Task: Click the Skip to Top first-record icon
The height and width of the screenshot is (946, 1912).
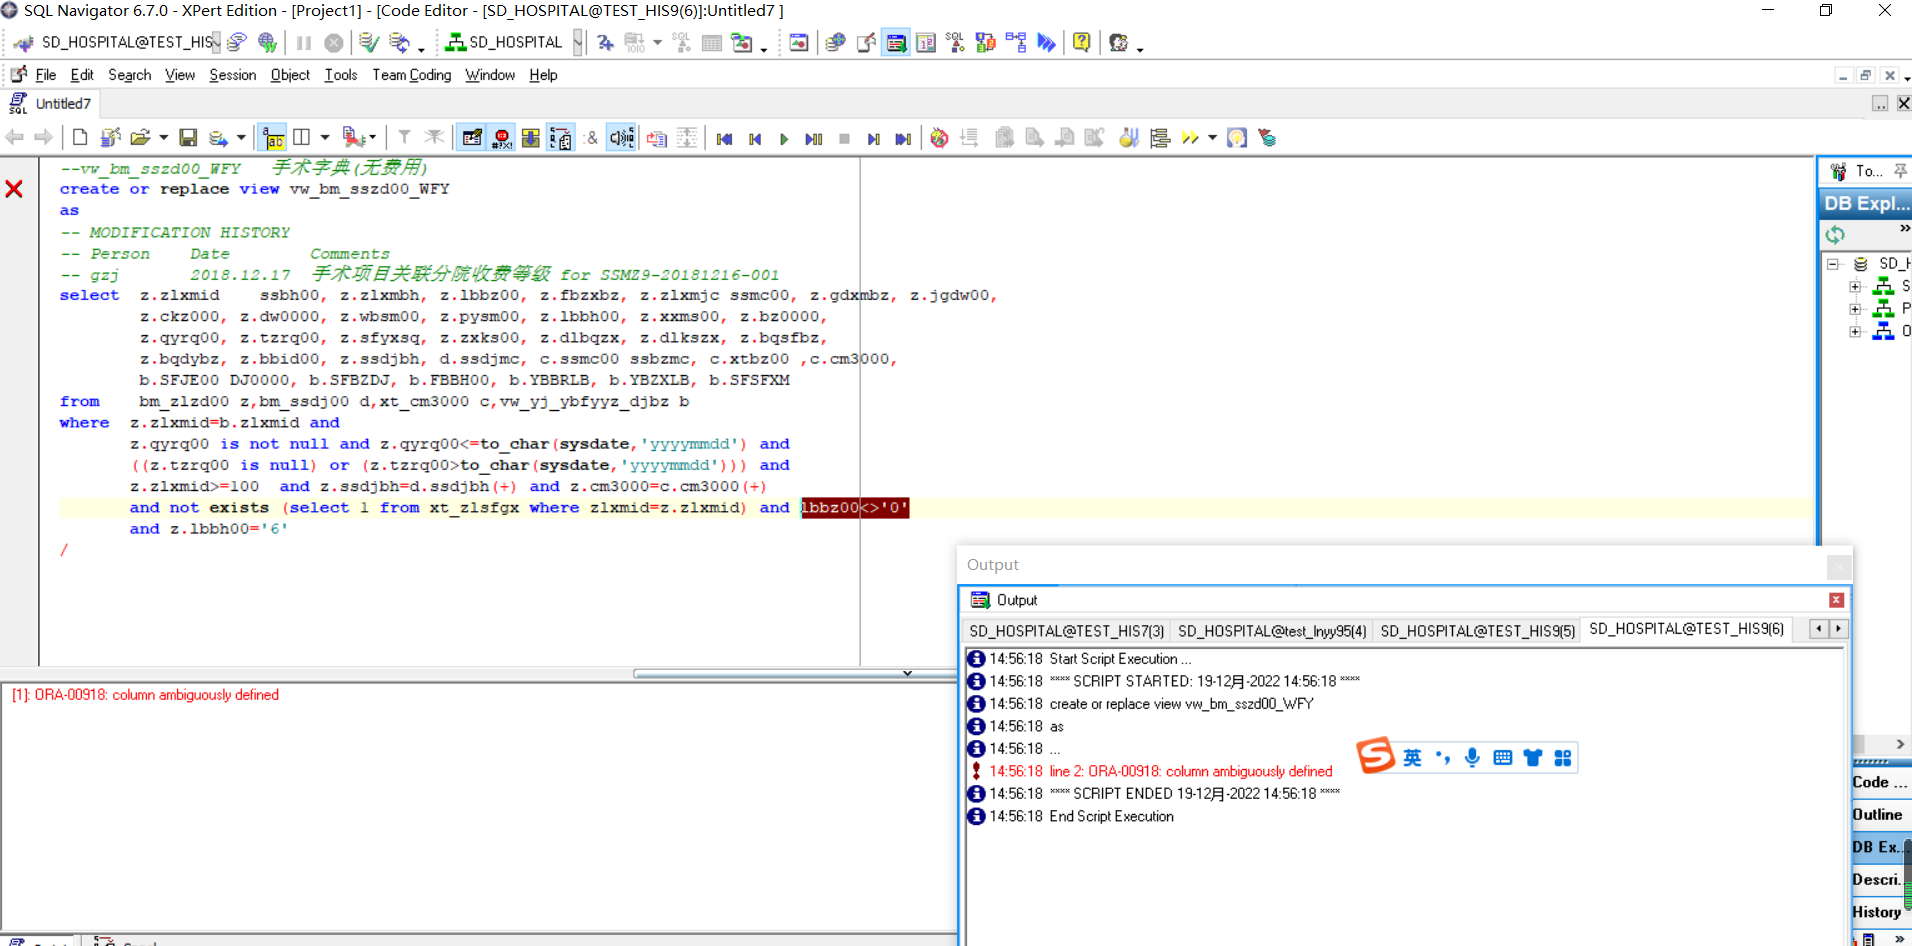Action: click(x=725, y=139)
